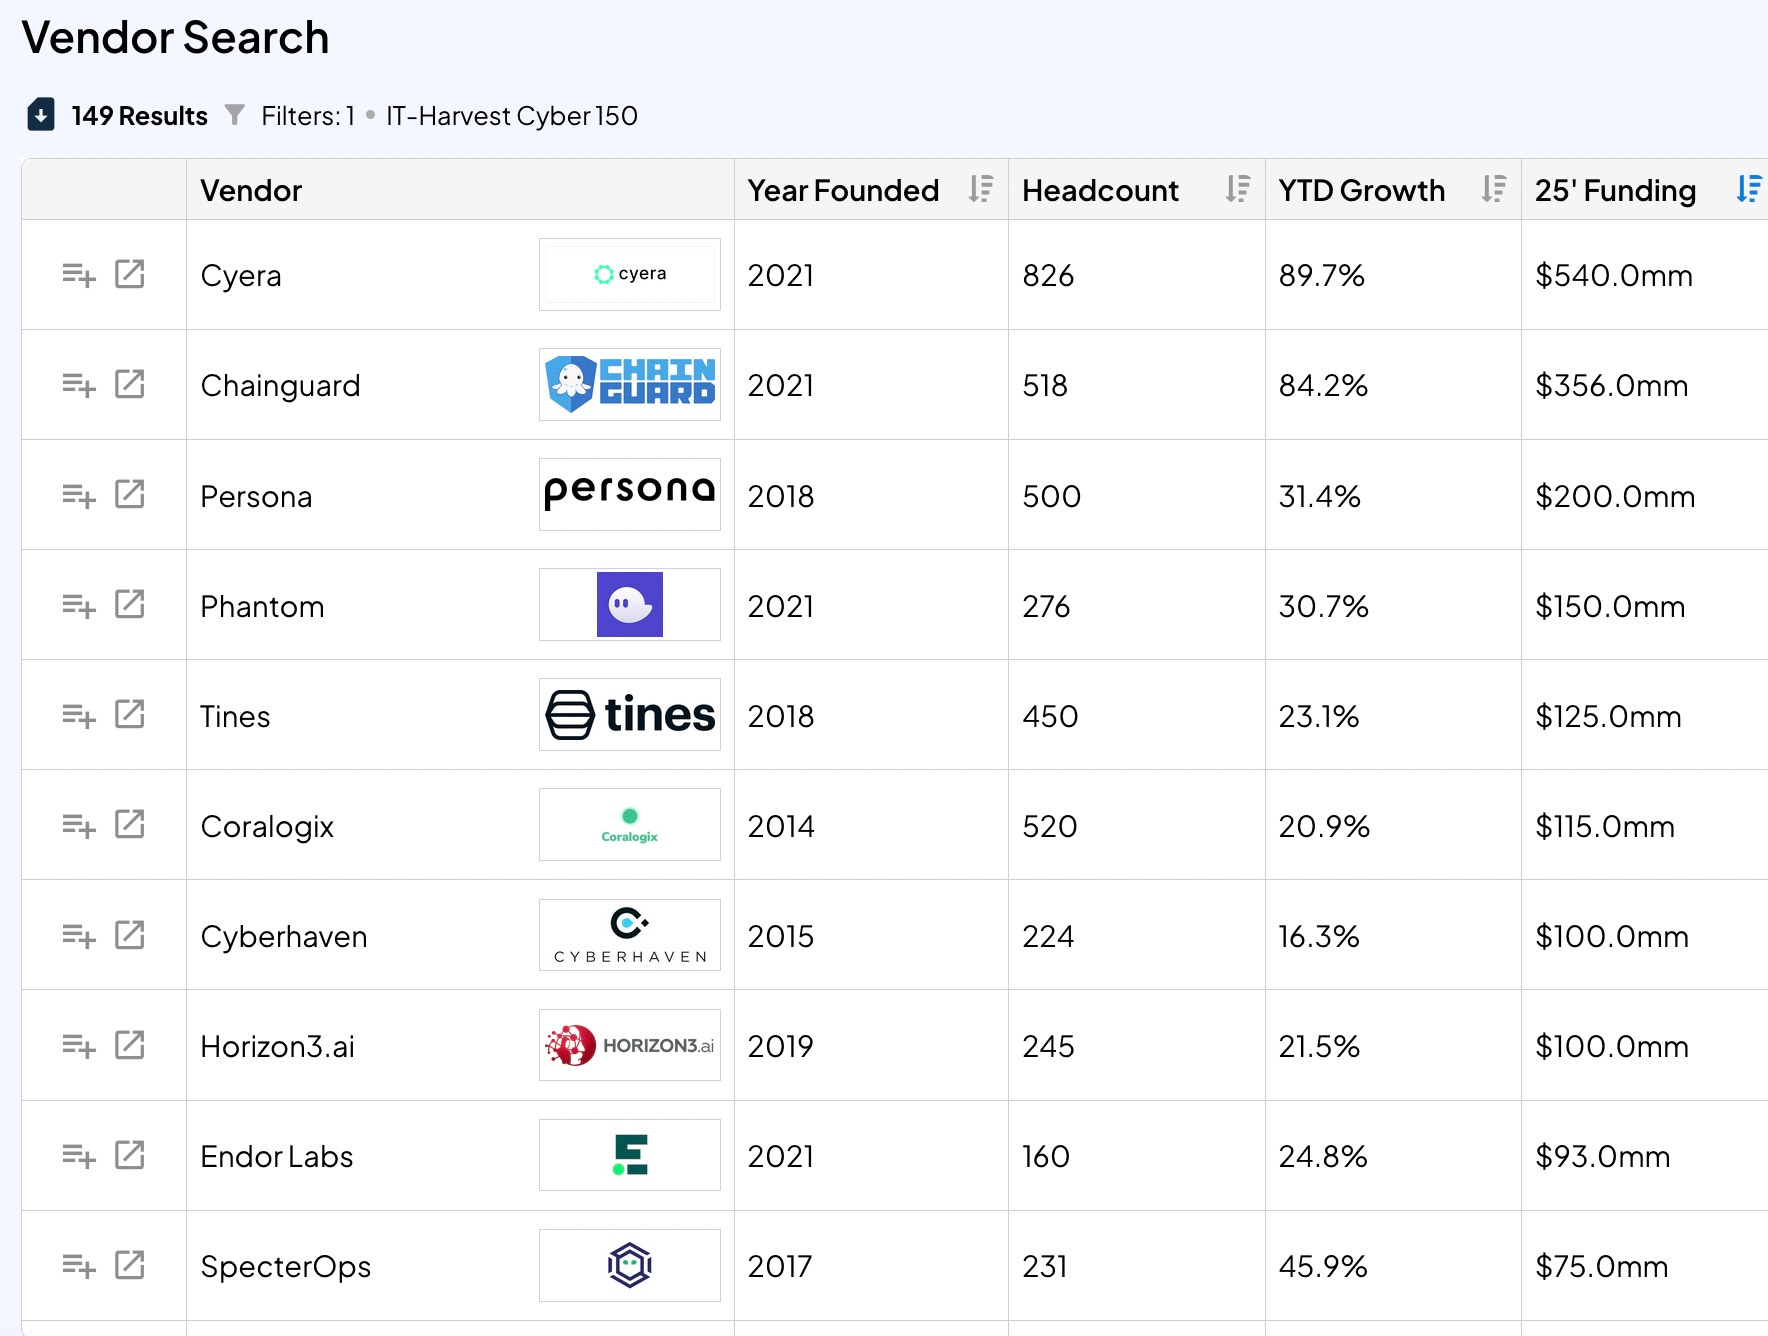Open the filter funnel icon
1768x1336 pixels.
[x=234, y=115]
